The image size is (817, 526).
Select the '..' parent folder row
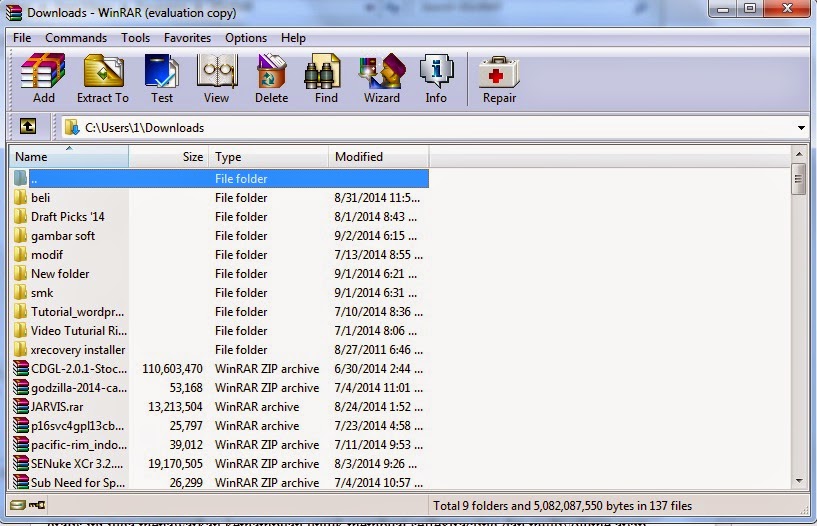[x=219, y=179]
